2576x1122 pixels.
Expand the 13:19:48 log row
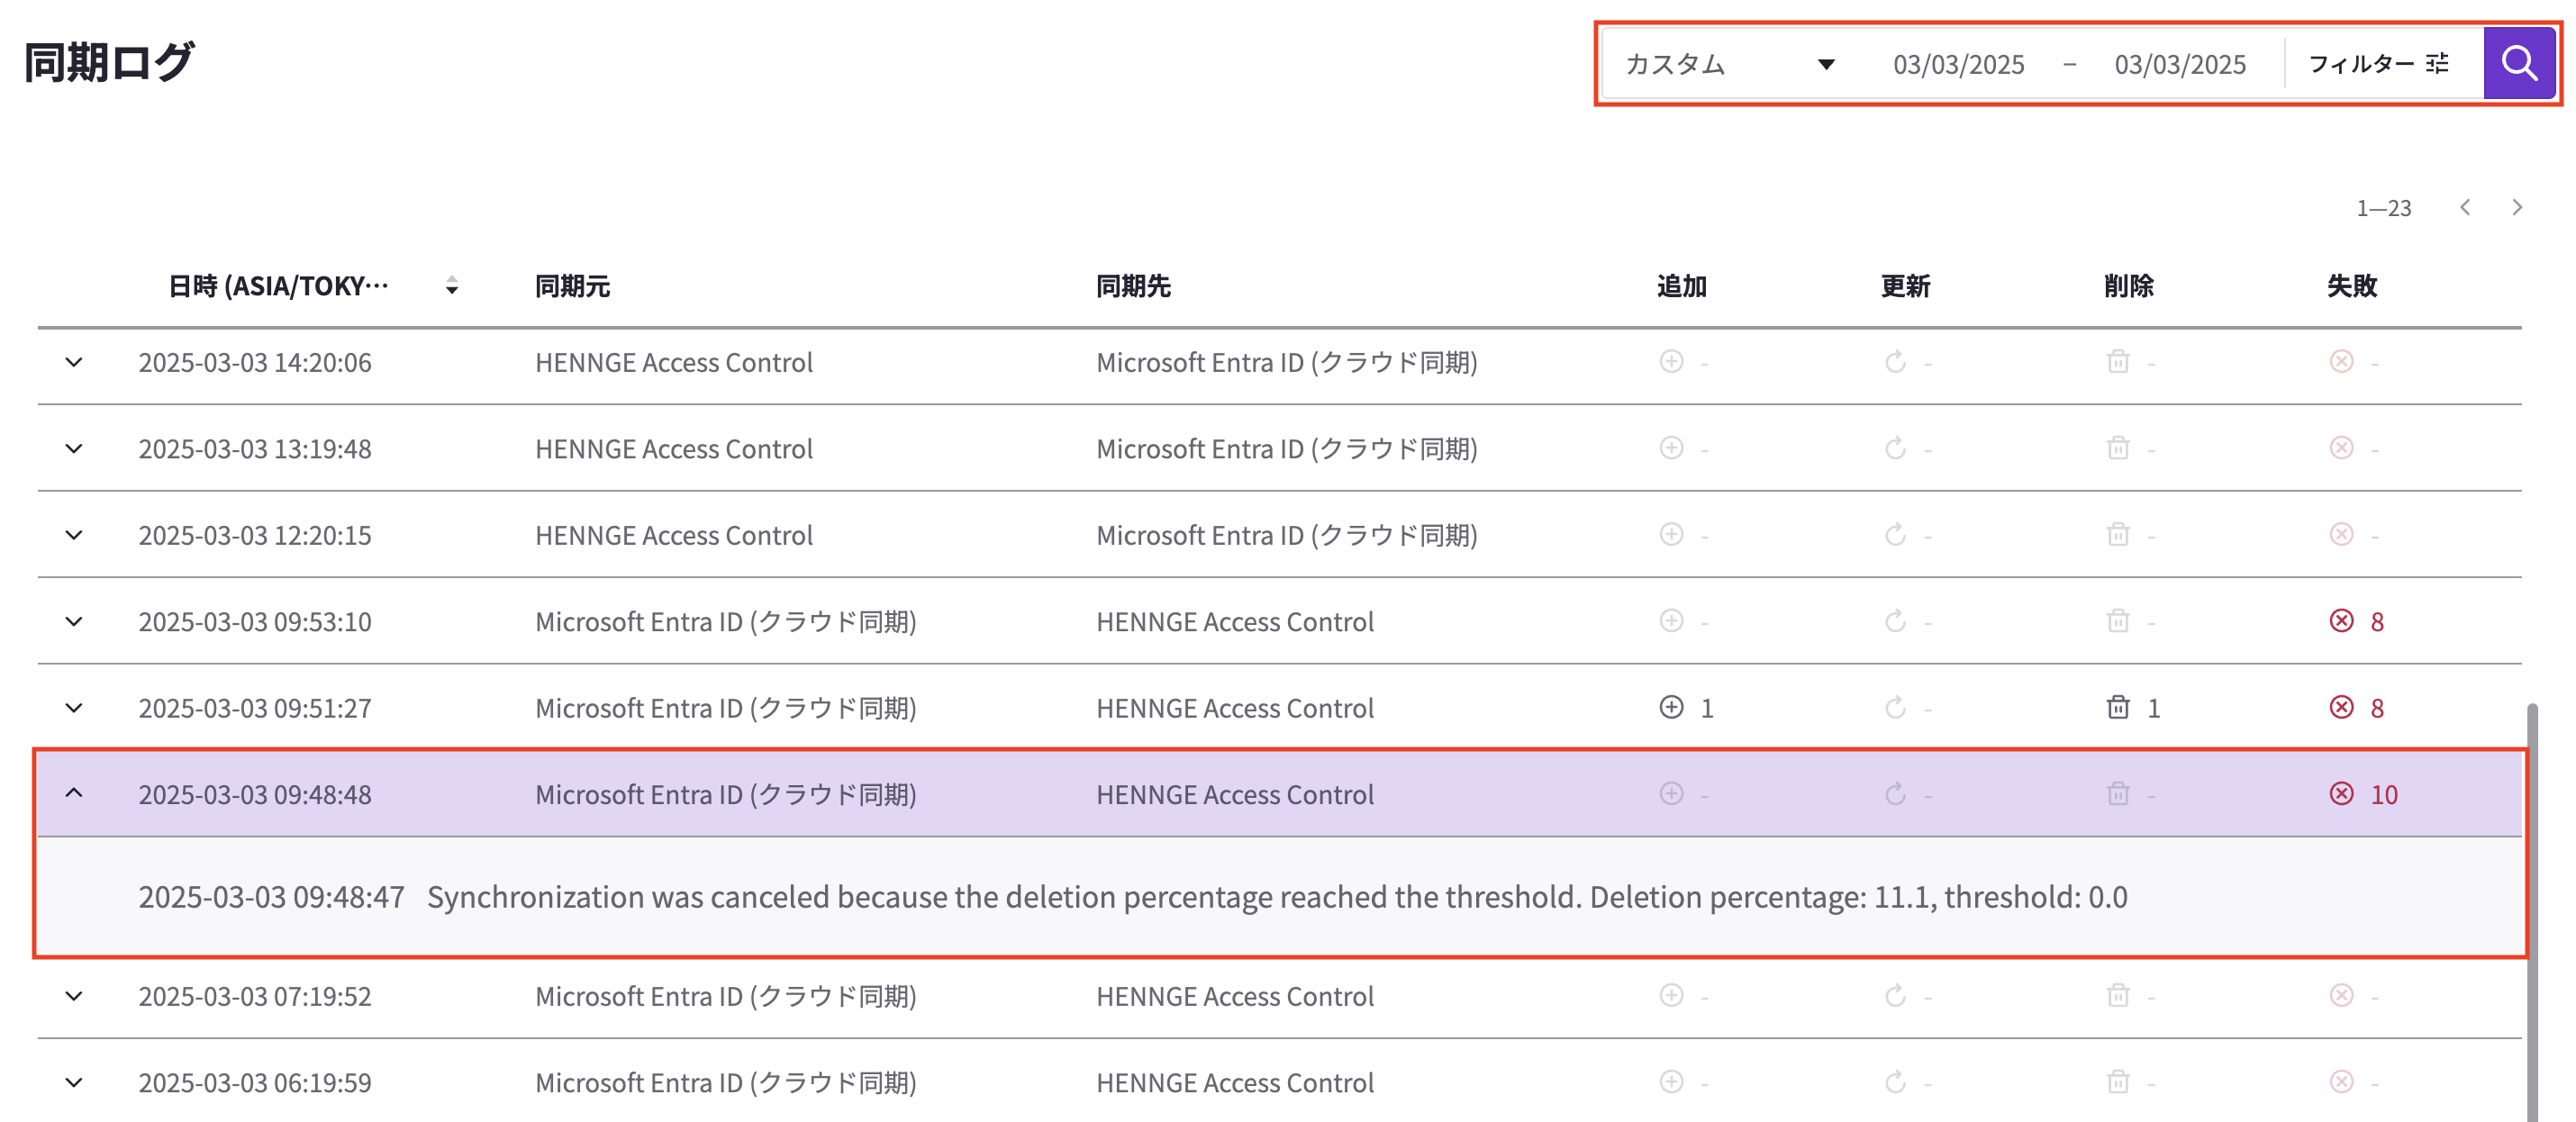click(74, 448)
